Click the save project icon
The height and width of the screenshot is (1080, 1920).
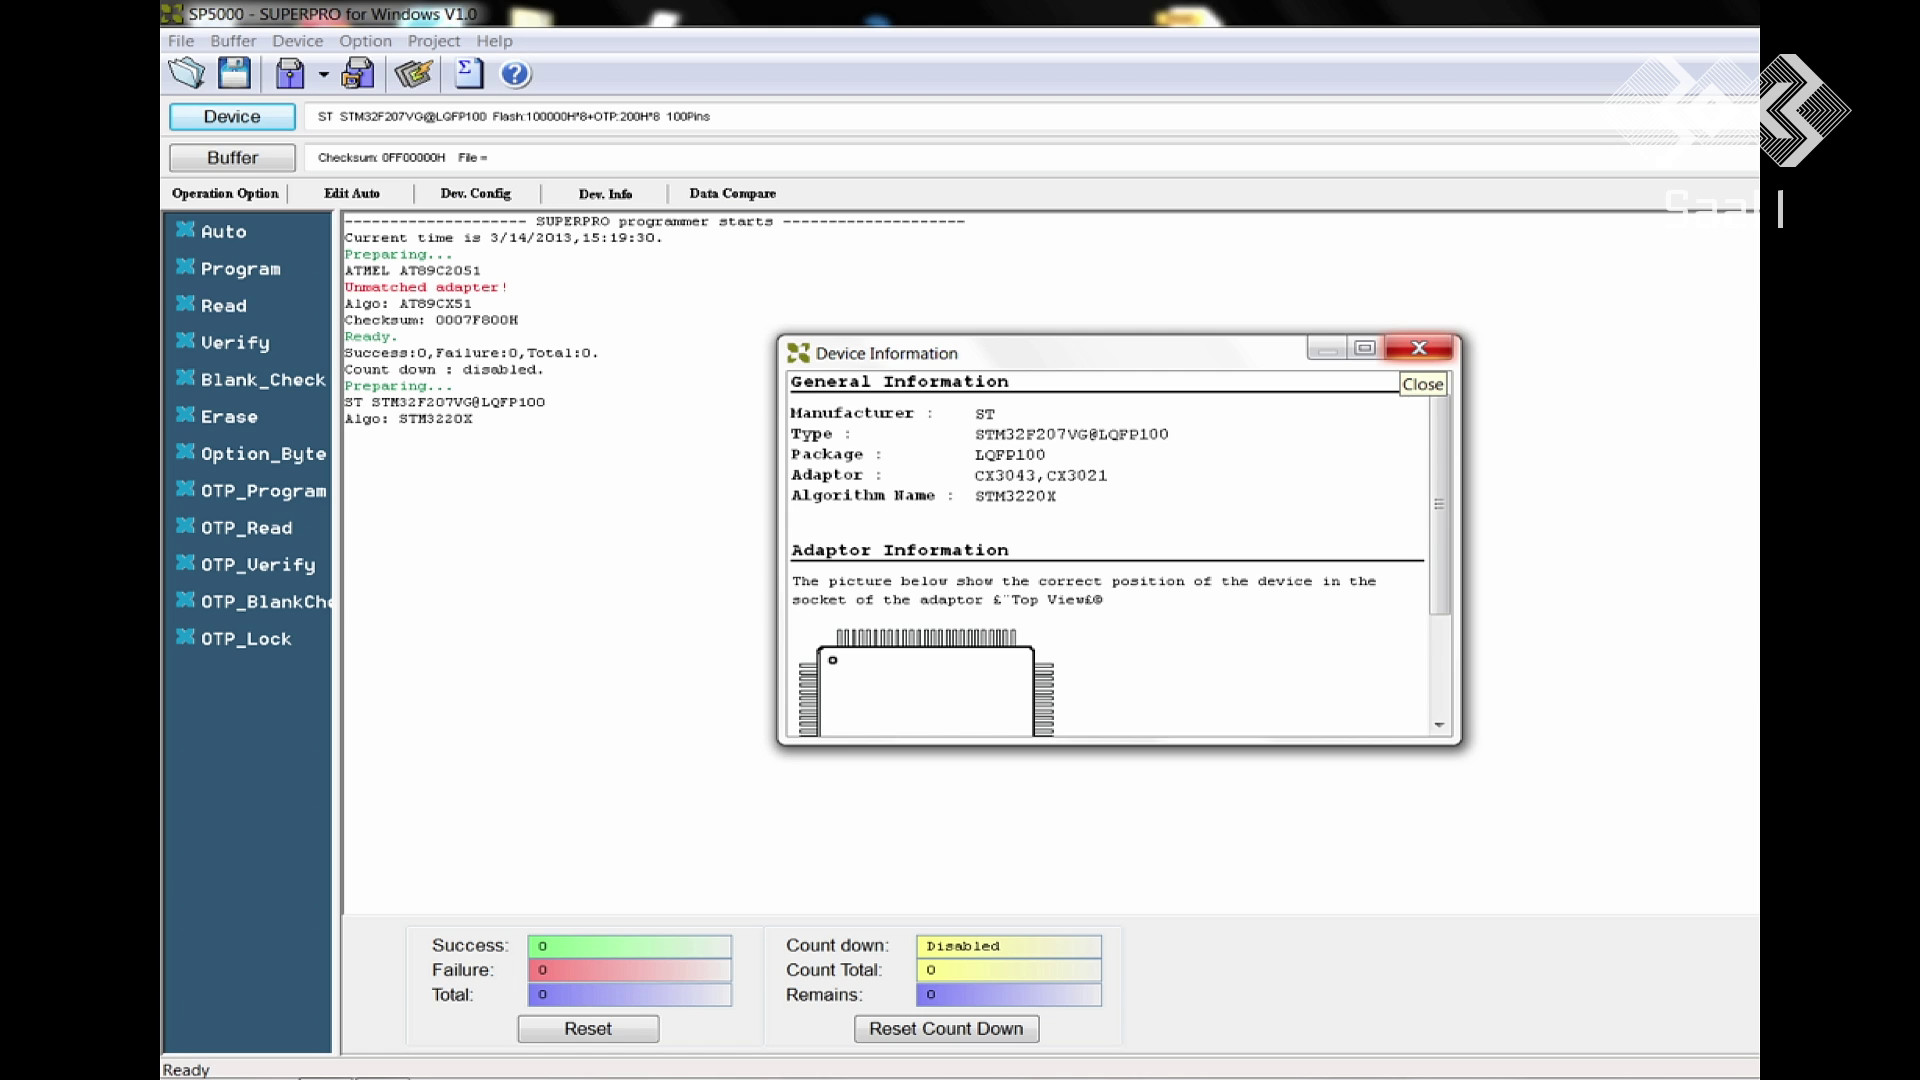coord(357,74)
